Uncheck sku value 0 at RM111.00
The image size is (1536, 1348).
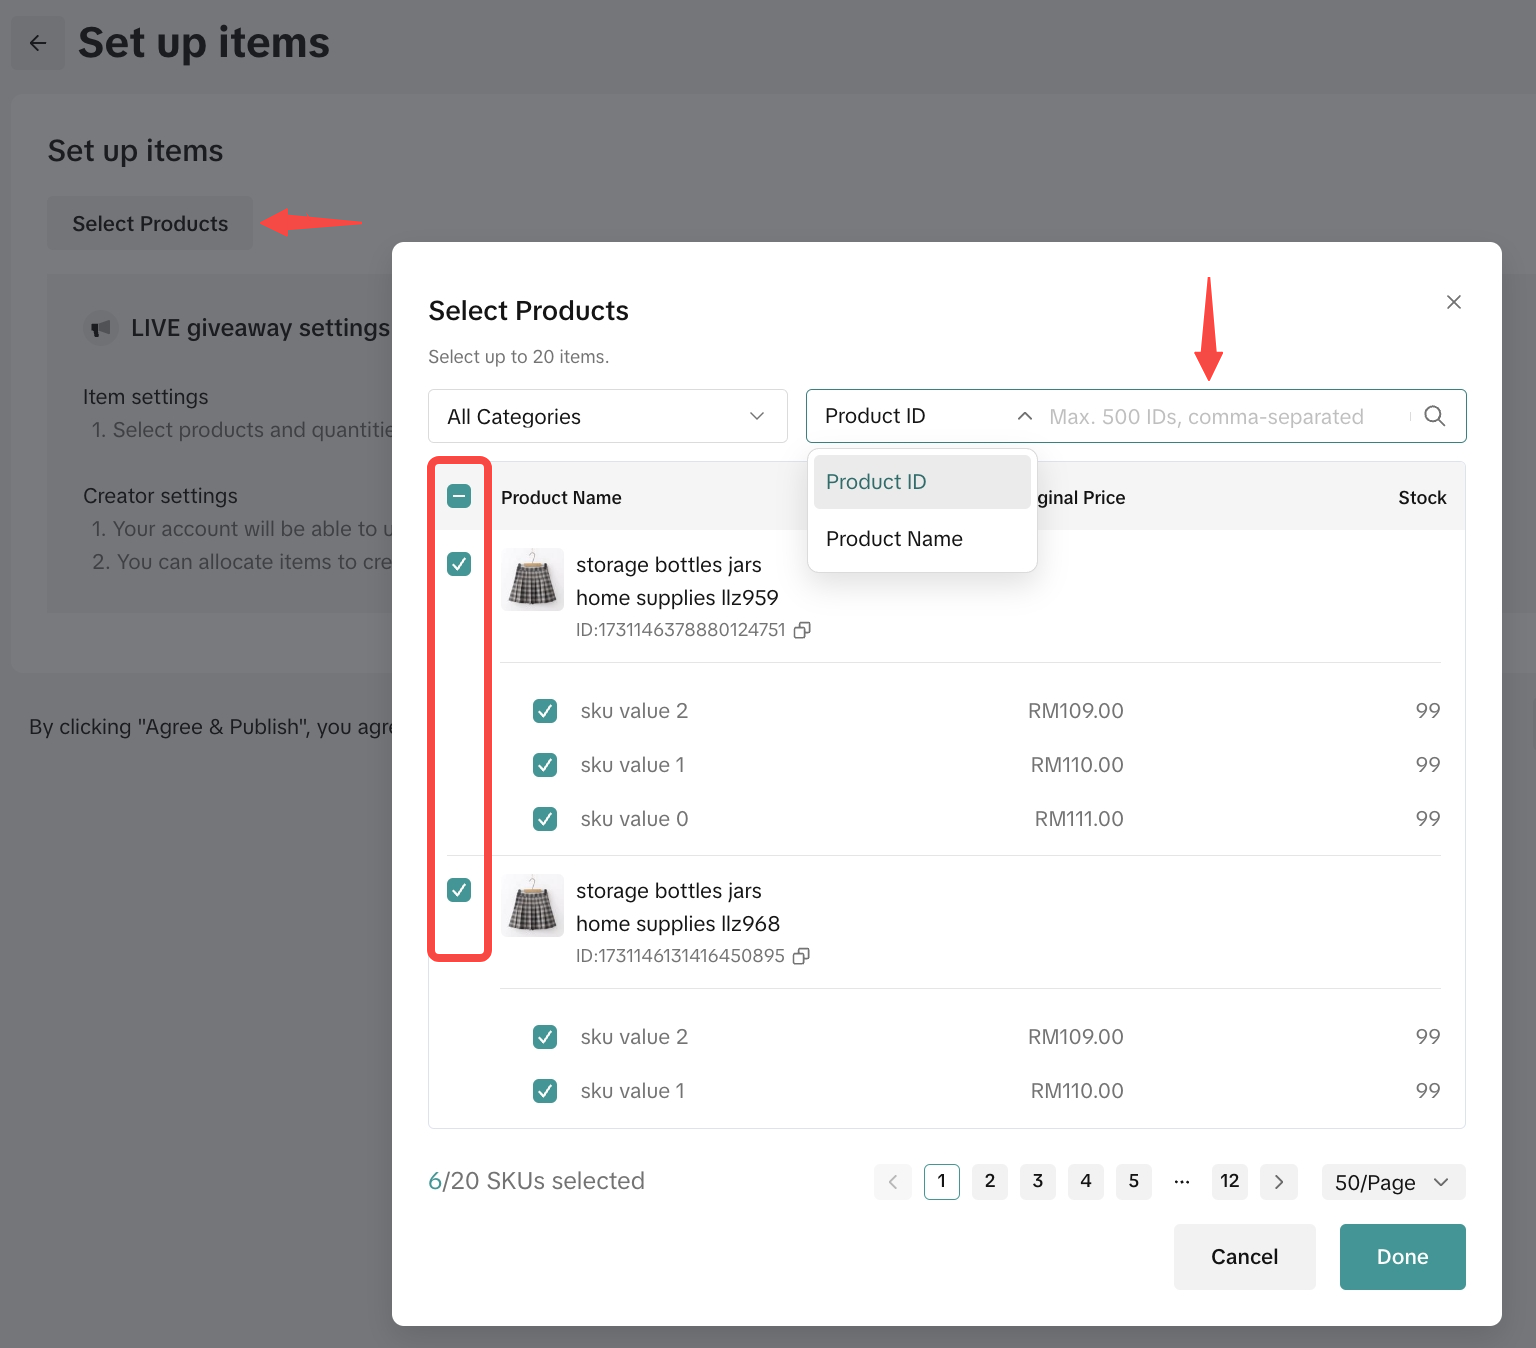point(545,819)
